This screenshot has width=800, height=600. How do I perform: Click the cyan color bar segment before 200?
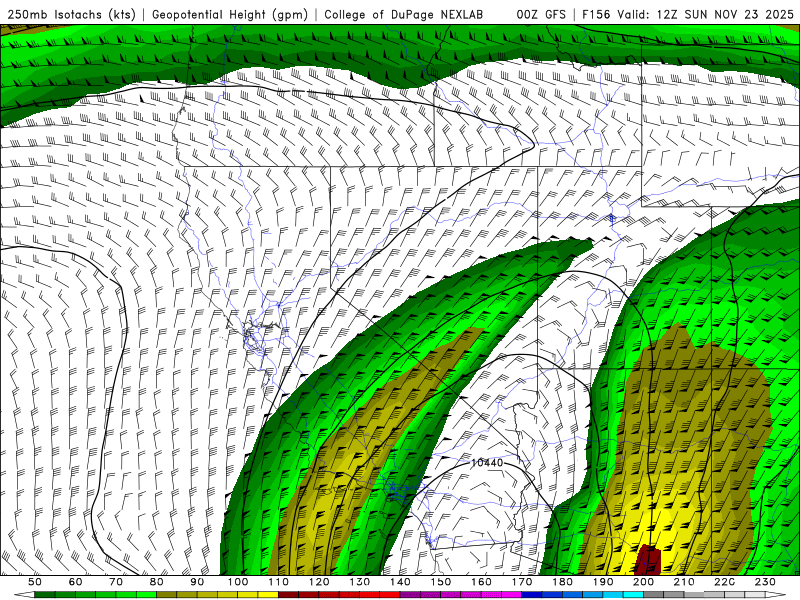coord(634,595)
